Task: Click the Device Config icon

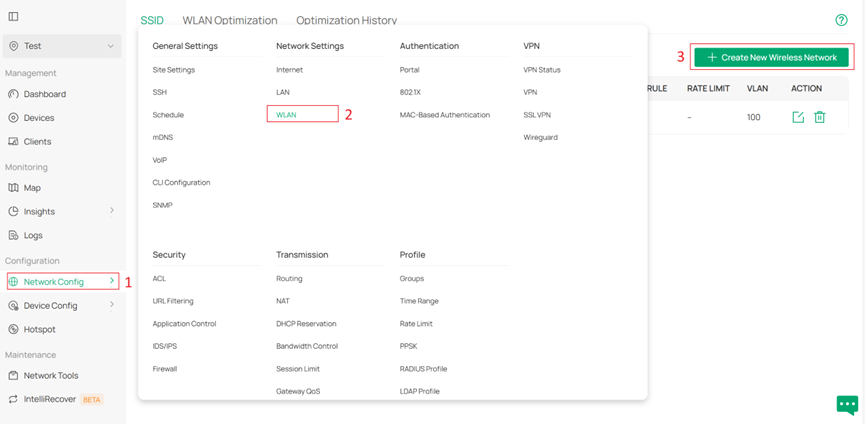Action: 14,305
